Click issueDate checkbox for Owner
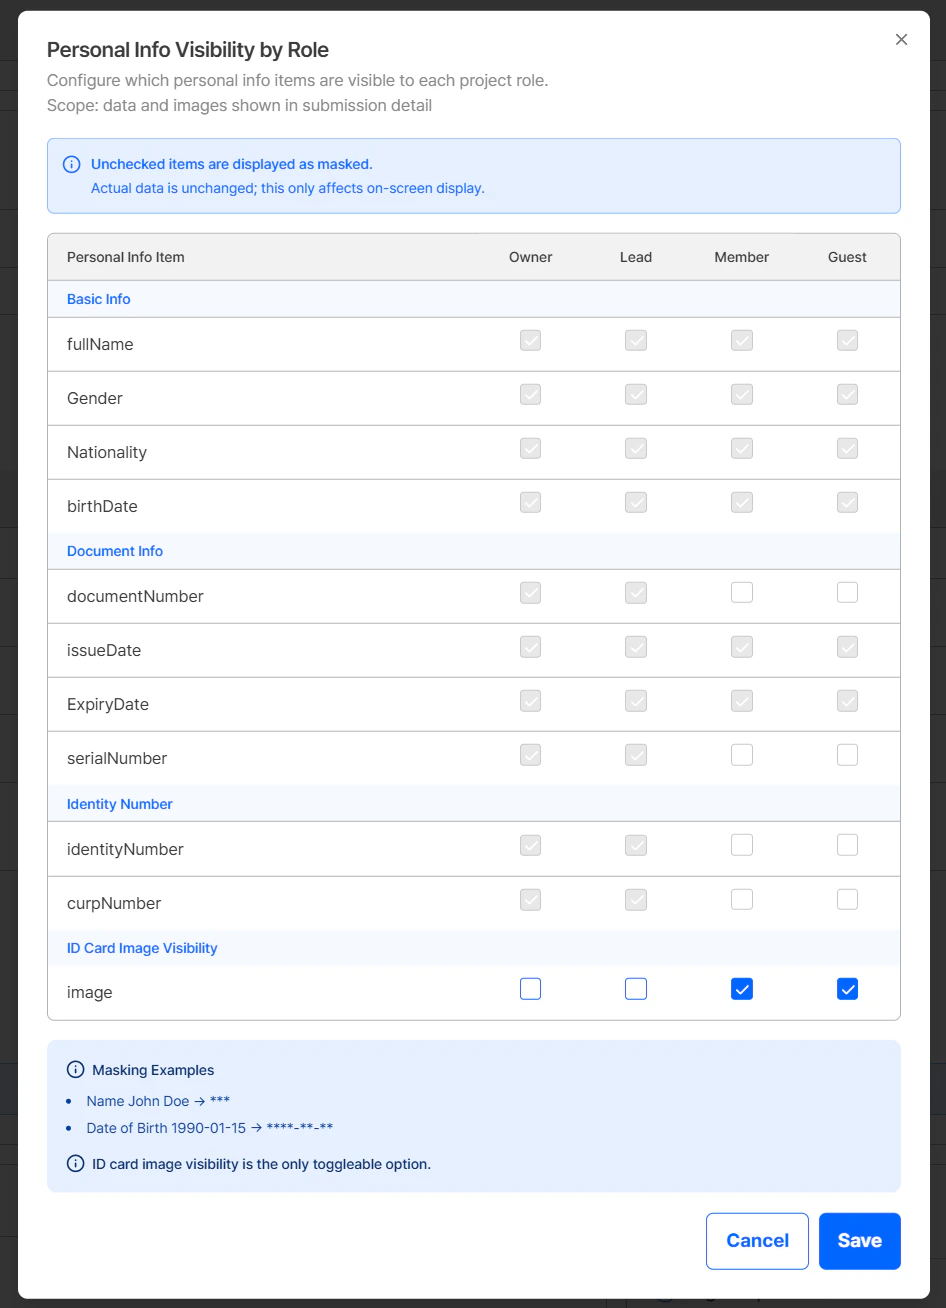The height and width of the screenshot is (1308, 946). [x=531, y=647]
